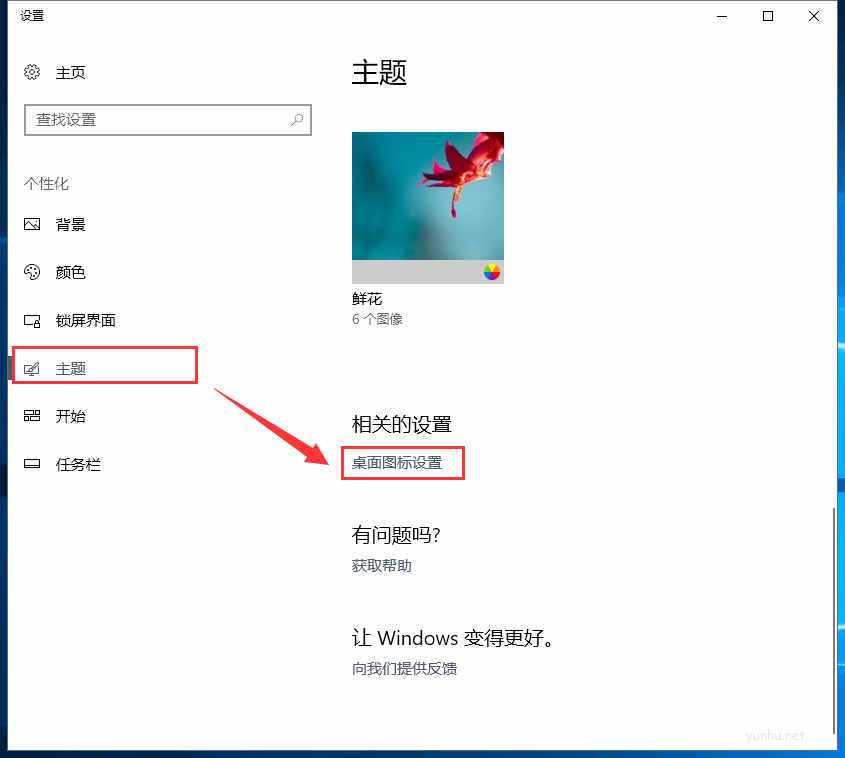Click the colorful Windows logo on theme preview

(489, 271)
